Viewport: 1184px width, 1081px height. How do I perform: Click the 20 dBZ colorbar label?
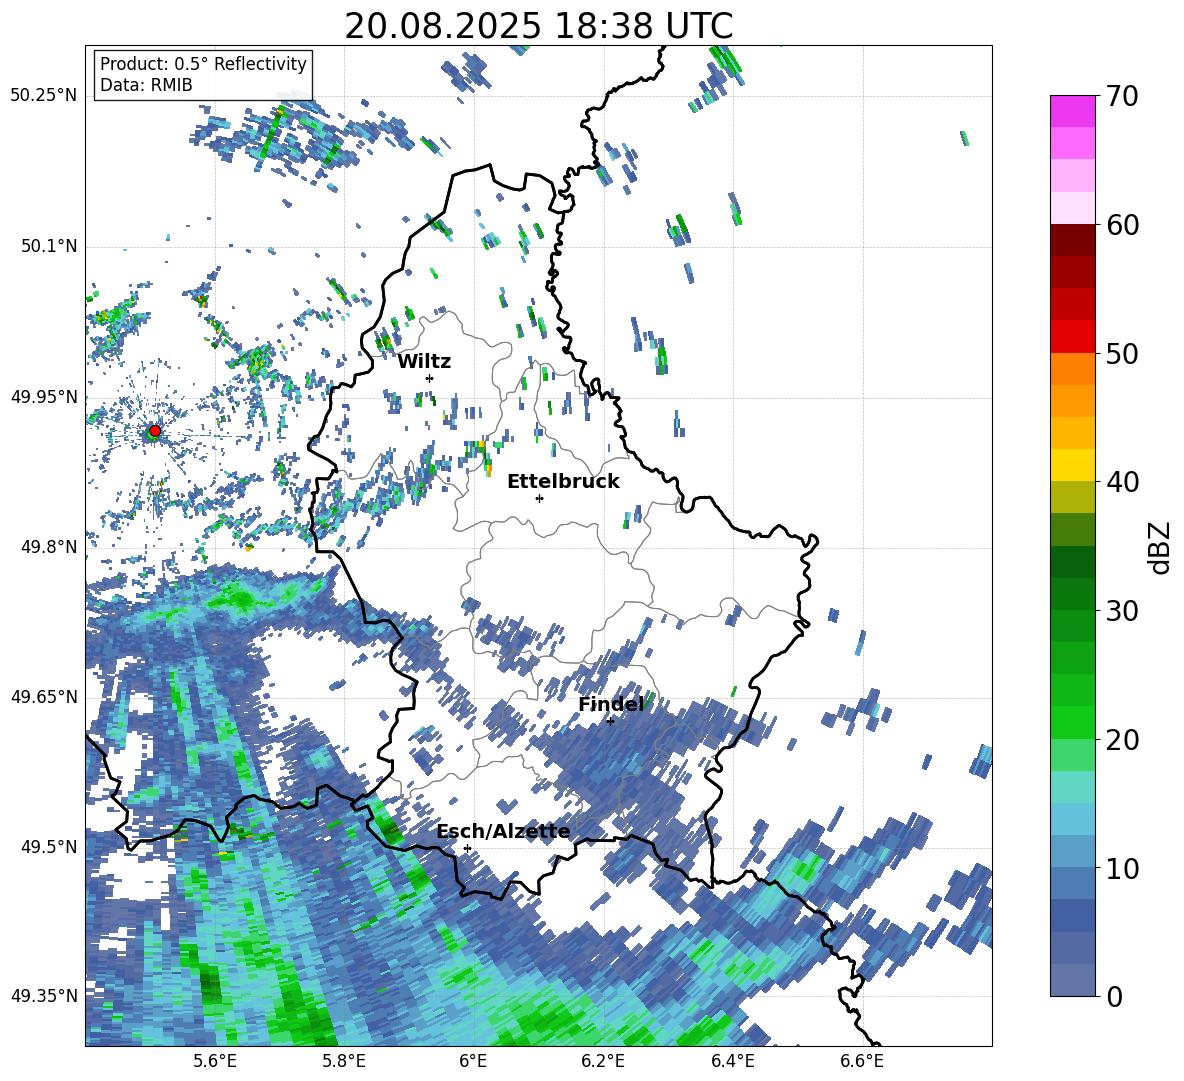coord(1122,740)
